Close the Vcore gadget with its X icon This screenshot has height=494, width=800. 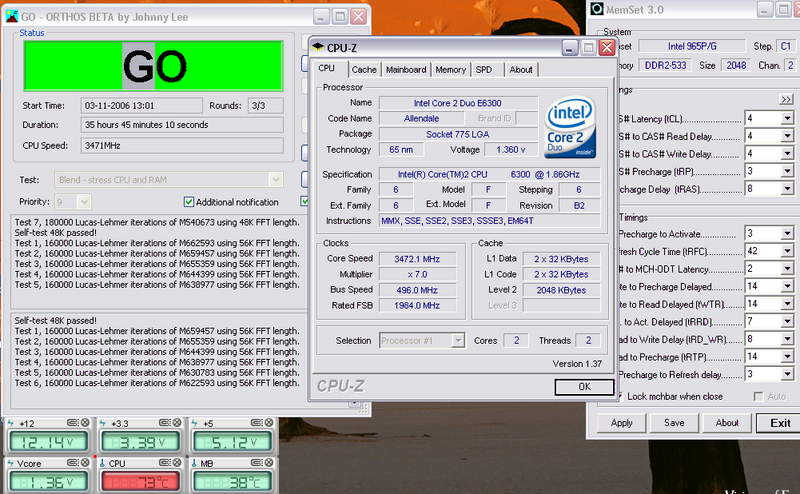(x=85, y=462)
